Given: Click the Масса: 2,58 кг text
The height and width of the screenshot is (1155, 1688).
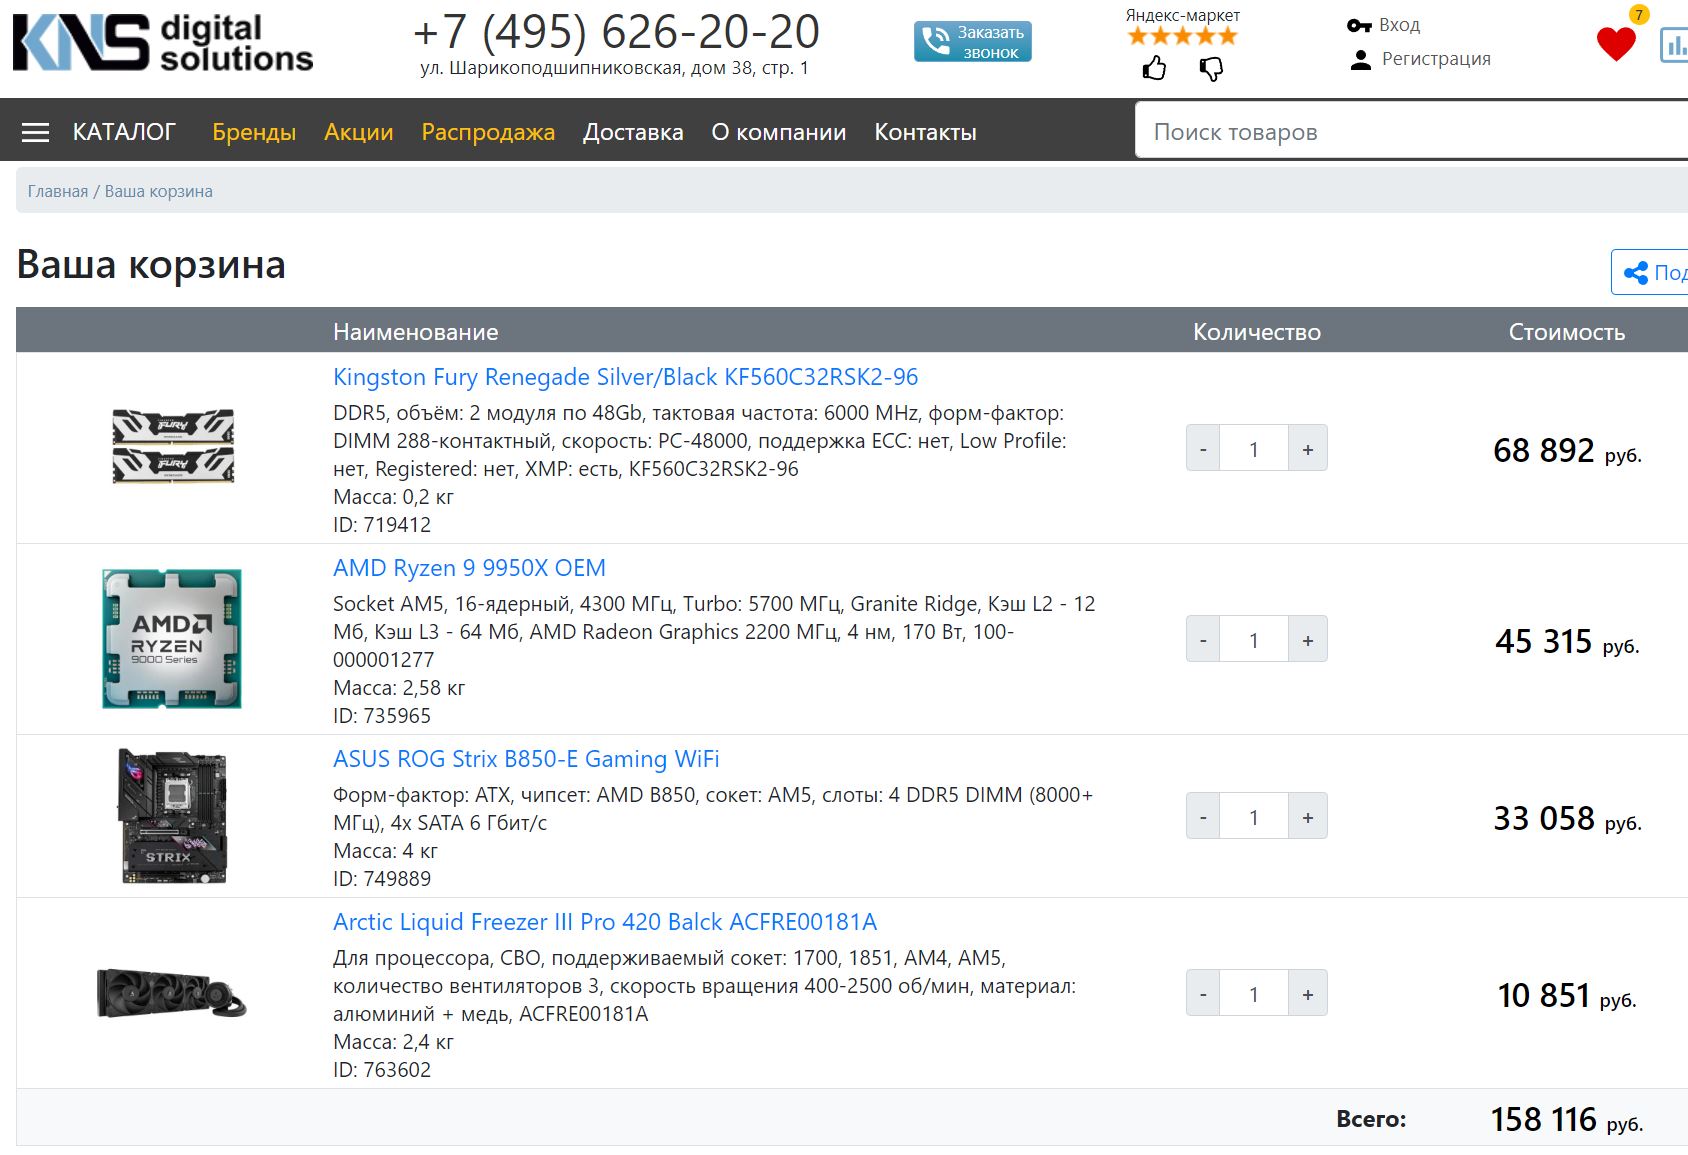Looking at the screenshot, I should coord(399,688).
